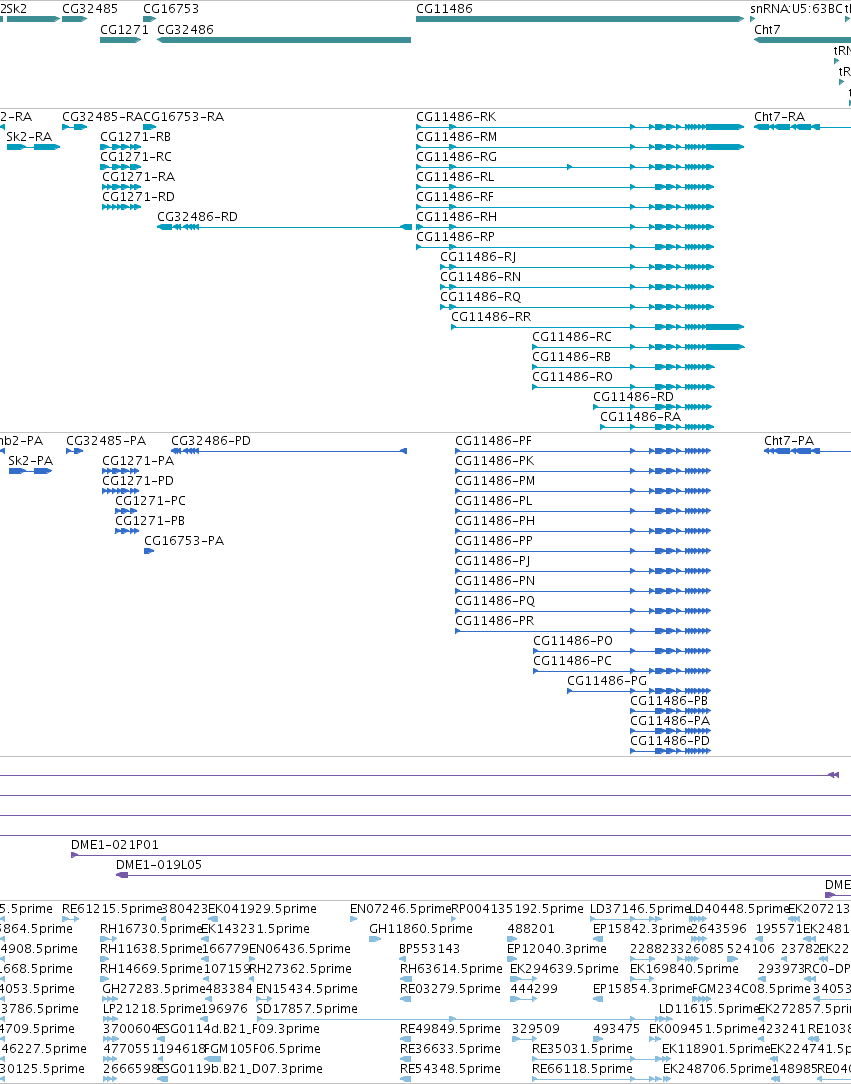This screenshot has width=851, height=1084.
Task: Click the CG11486 gene label in top track
Action: (445, 9)
